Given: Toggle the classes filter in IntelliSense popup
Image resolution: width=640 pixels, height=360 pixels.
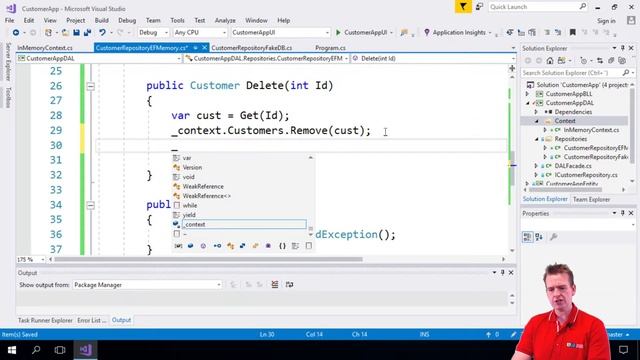Looking at the screenshot, I should pos(230,246).
